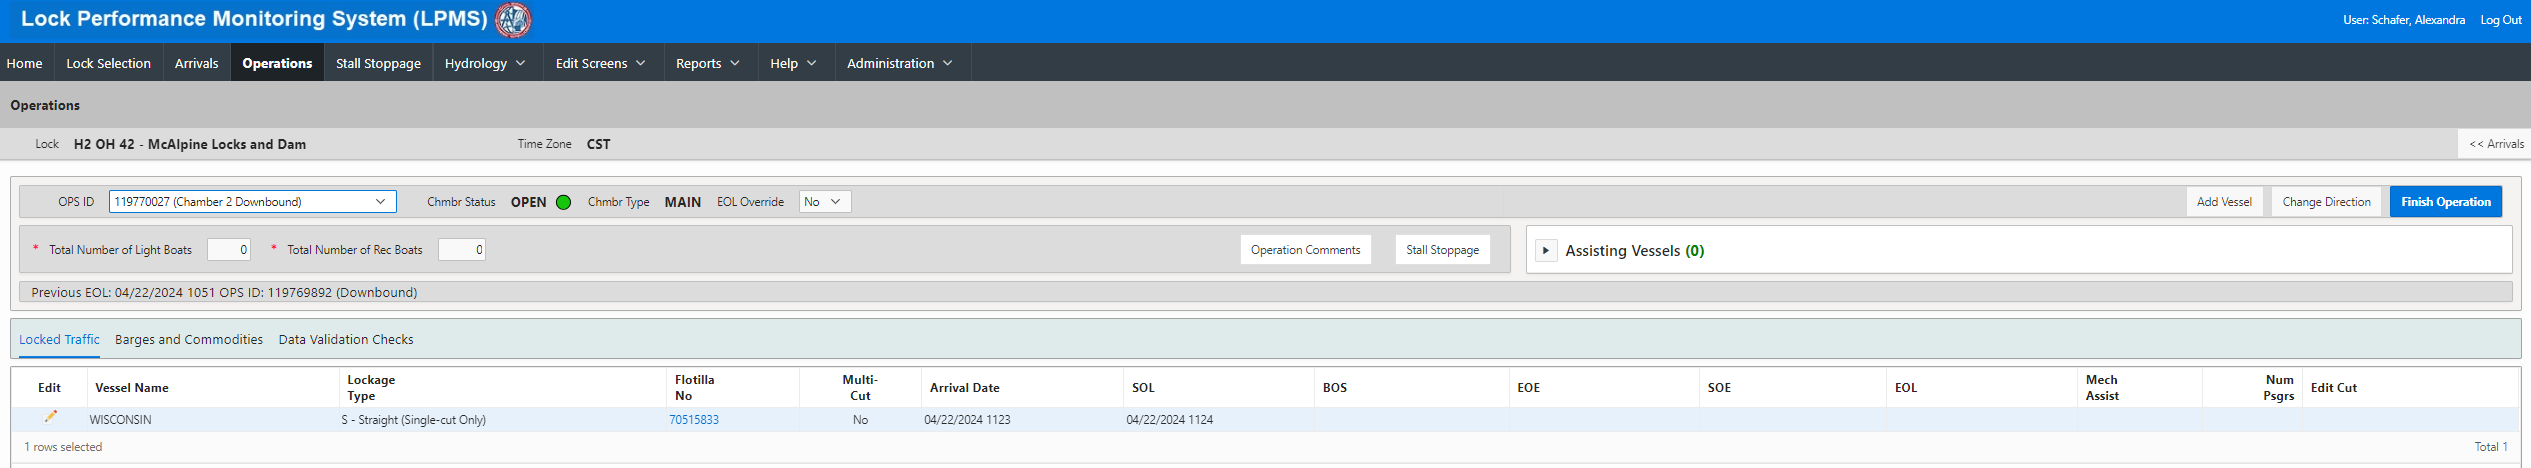Switch to the Locked Traffic tab
Viewport: 2531px width, 468px height.
click(59, 340)
